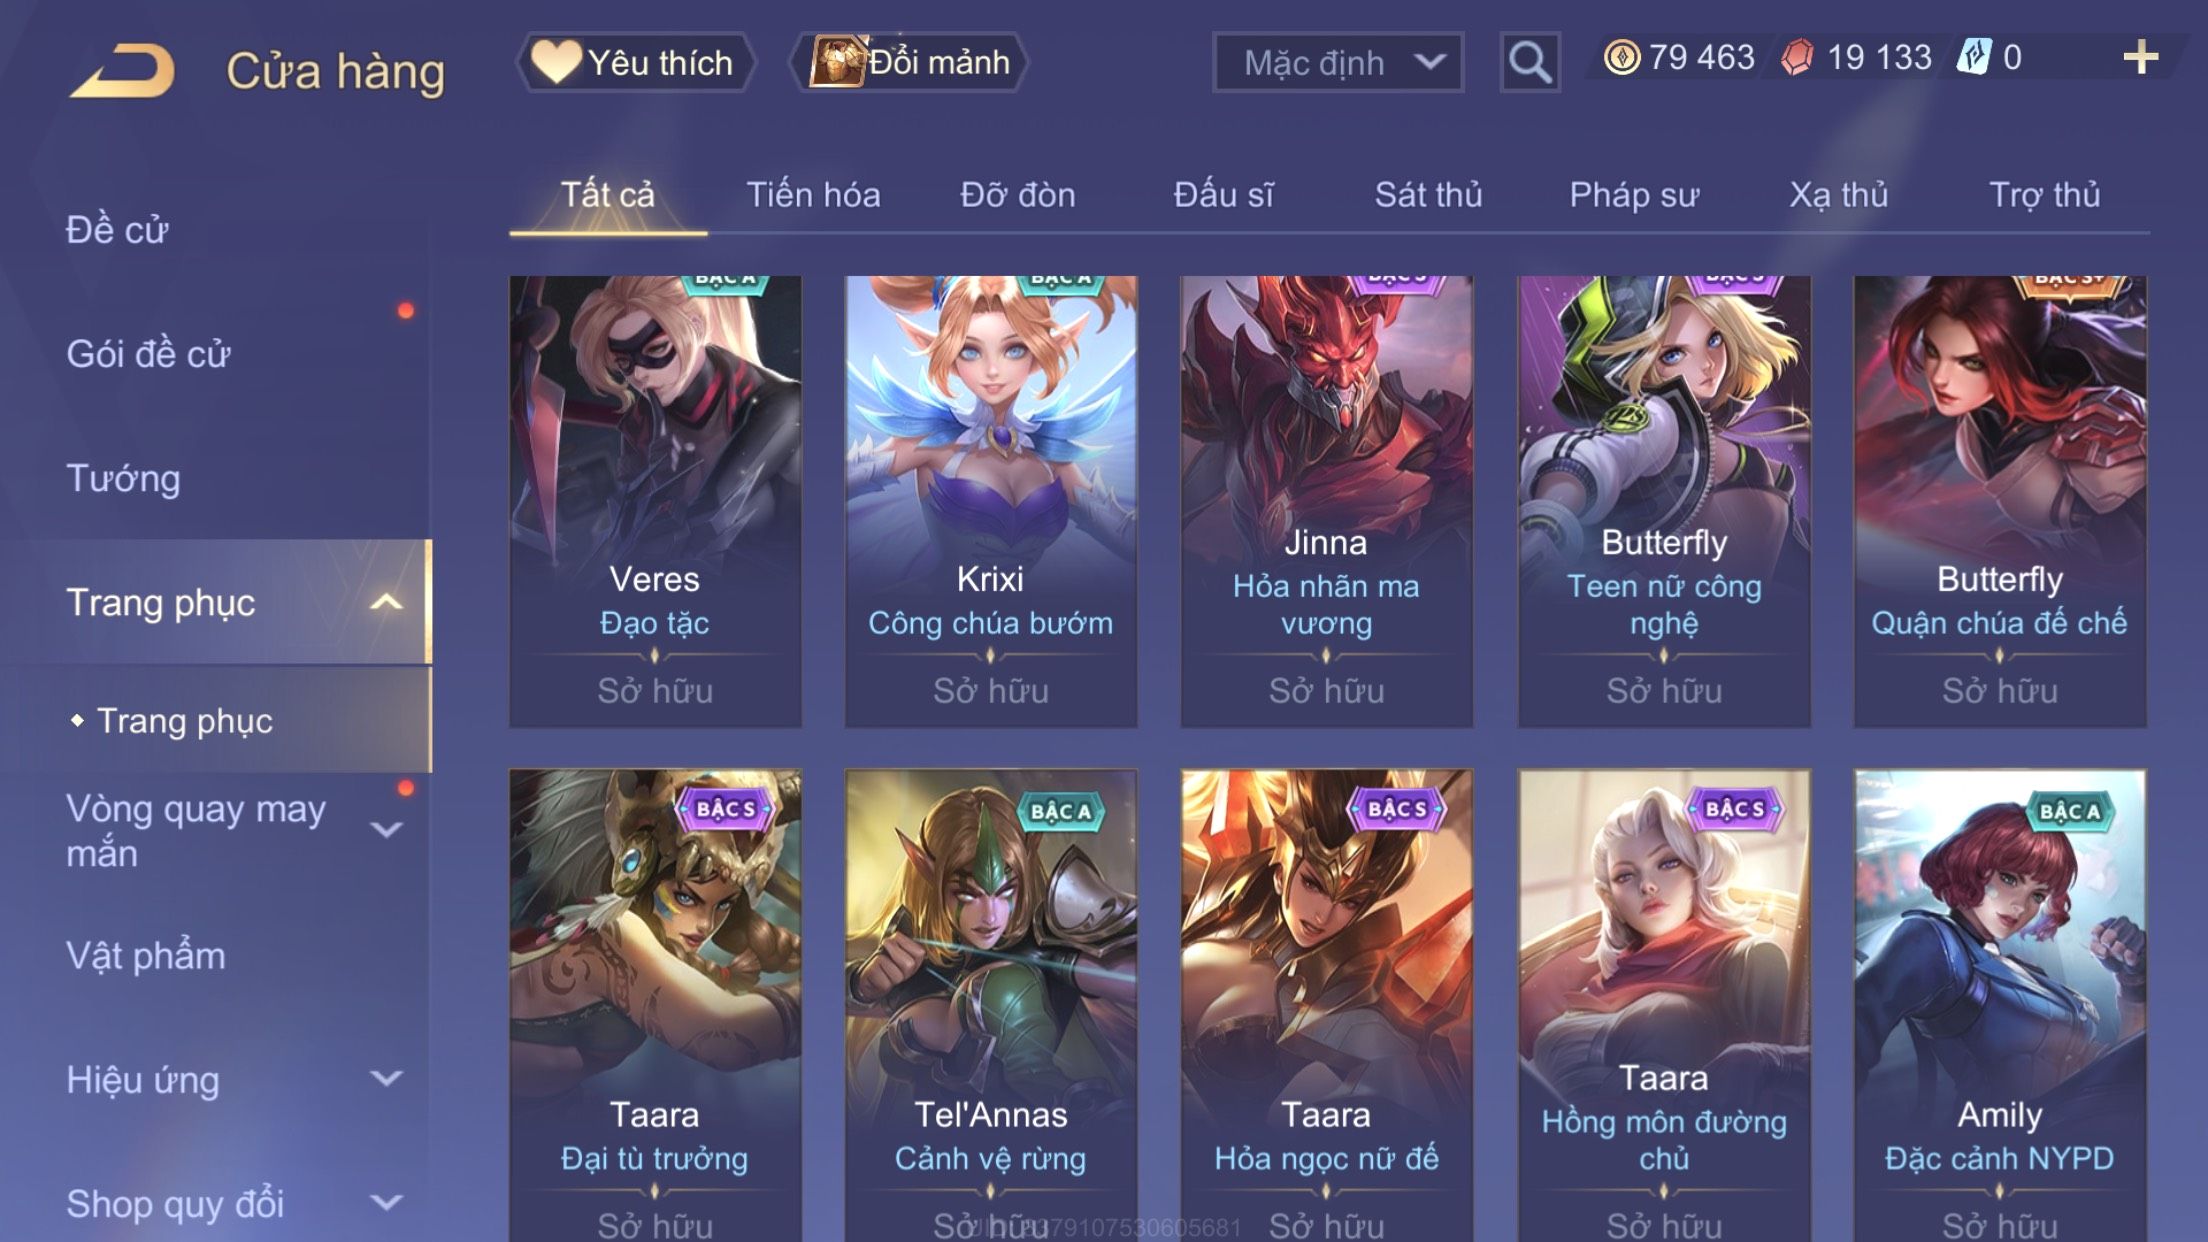Image resolution: width=2208 pixels, height=1242 pixels.
Task: Expand Vòng quay may mắn section
Action: (x=387, y=829)
